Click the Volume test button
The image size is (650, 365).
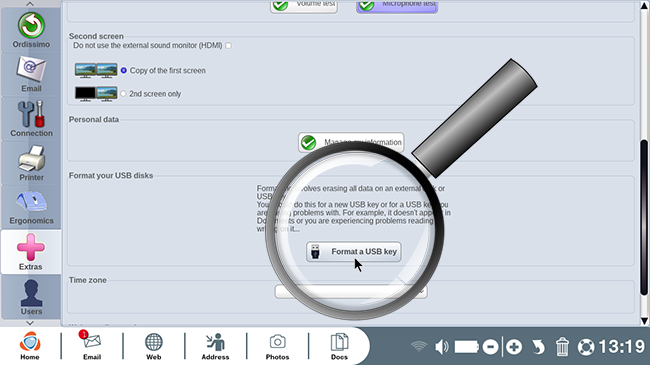click(304, 6)
